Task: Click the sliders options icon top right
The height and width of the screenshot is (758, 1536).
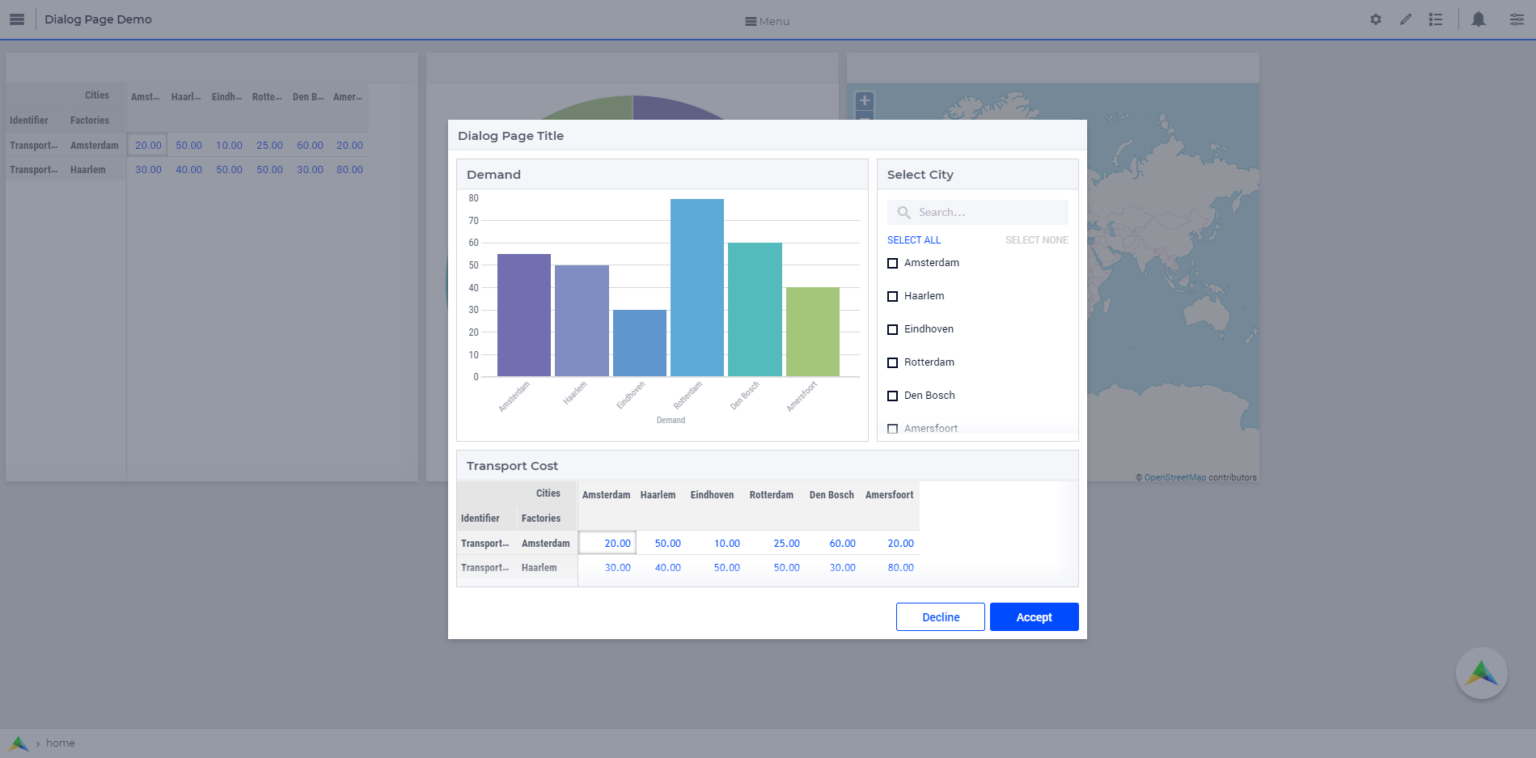Action: (1517, 19)
